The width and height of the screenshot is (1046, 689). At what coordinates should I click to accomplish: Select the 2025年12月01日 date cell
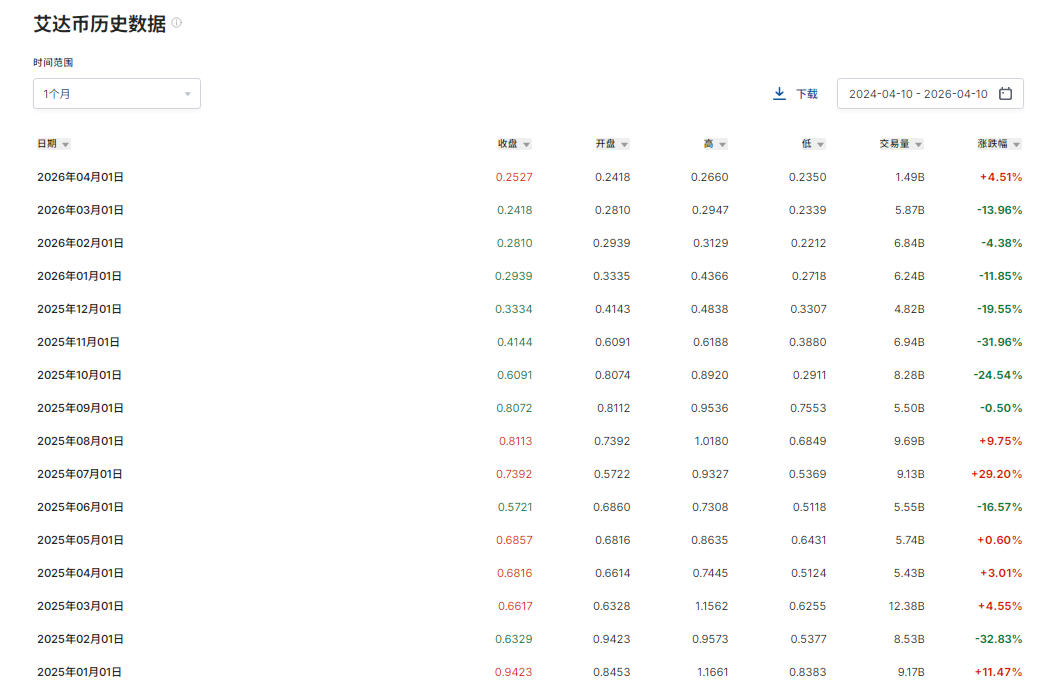(x=79, y=309)
